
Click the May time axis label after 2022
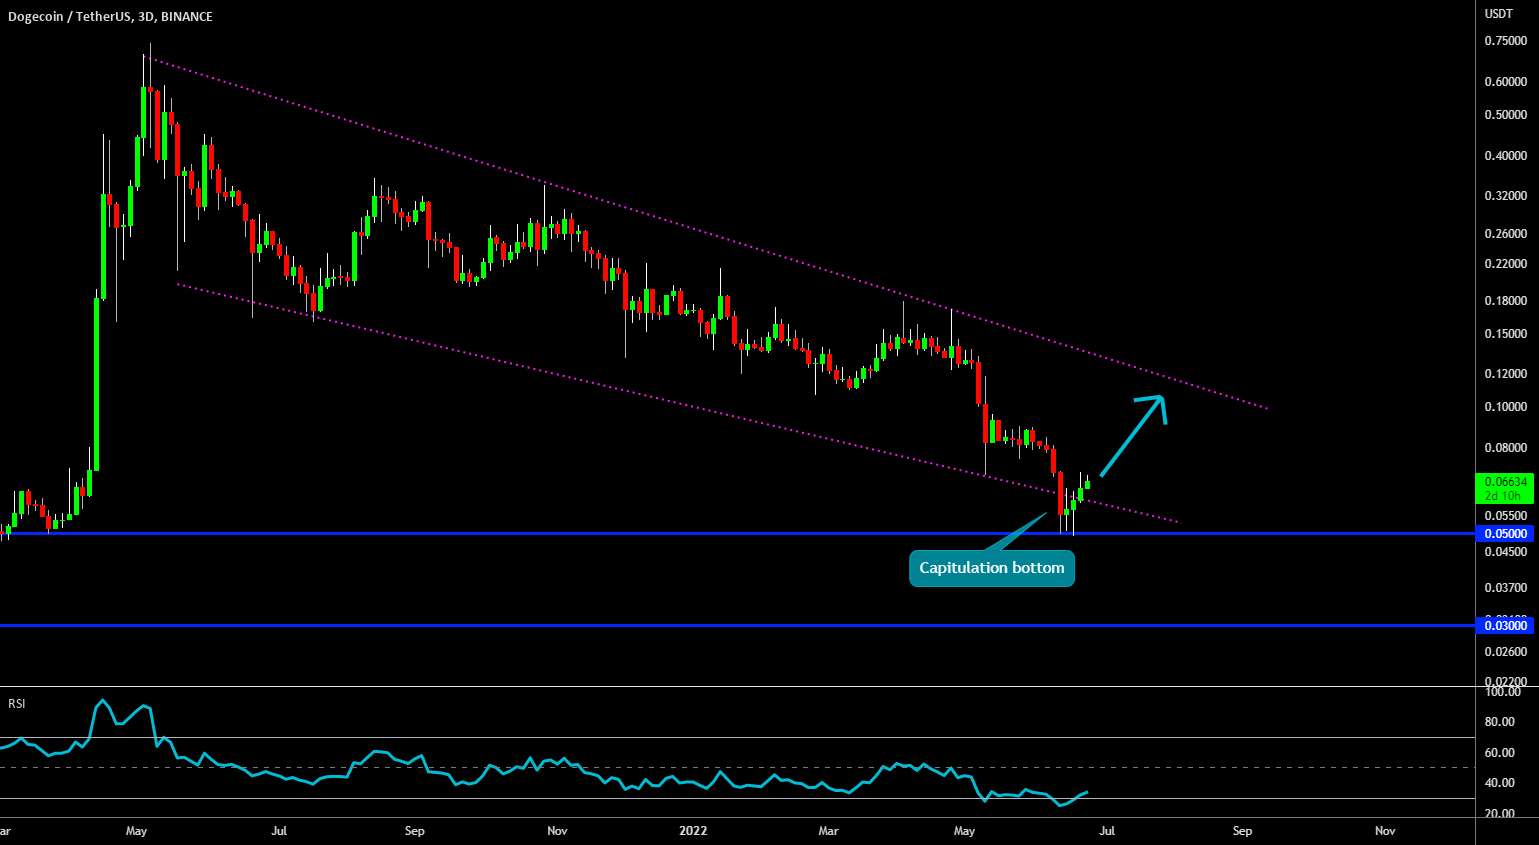point(964,831)
